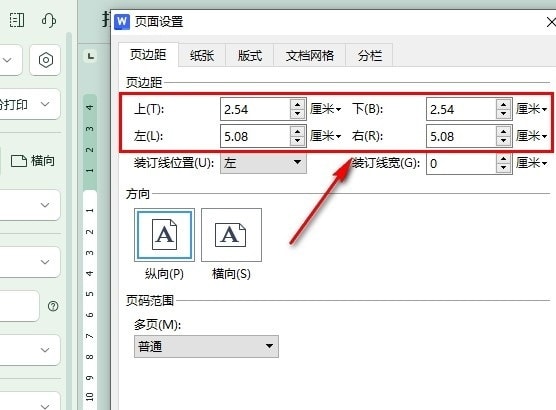Increase the top margin 上(T) with up arrow
Screen dimensions: 556x410
tap(297, 104)
